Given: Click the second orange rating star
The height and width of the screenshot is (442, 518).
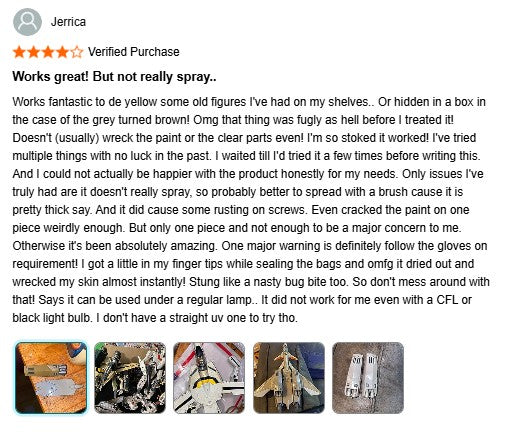Looking at the screenshot, I should click(x=34, y=52).
